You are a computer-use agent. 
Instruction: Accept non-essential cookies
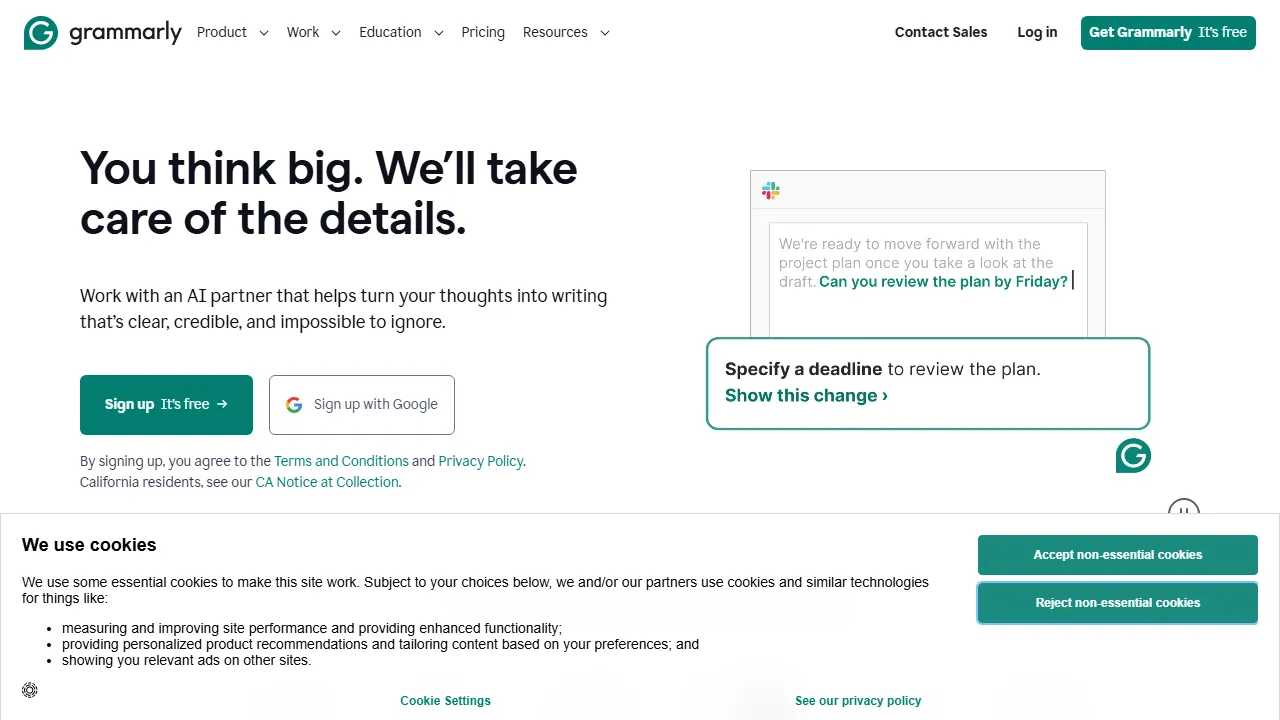coord(1117,554)
